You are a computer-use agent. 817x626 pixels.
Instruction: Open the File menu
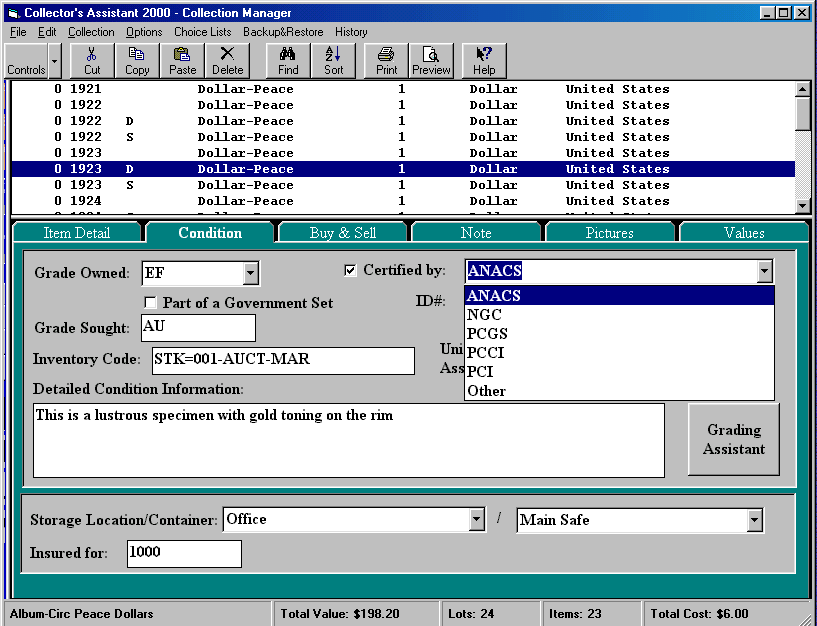pyautogui.click(x=18, y=32)
